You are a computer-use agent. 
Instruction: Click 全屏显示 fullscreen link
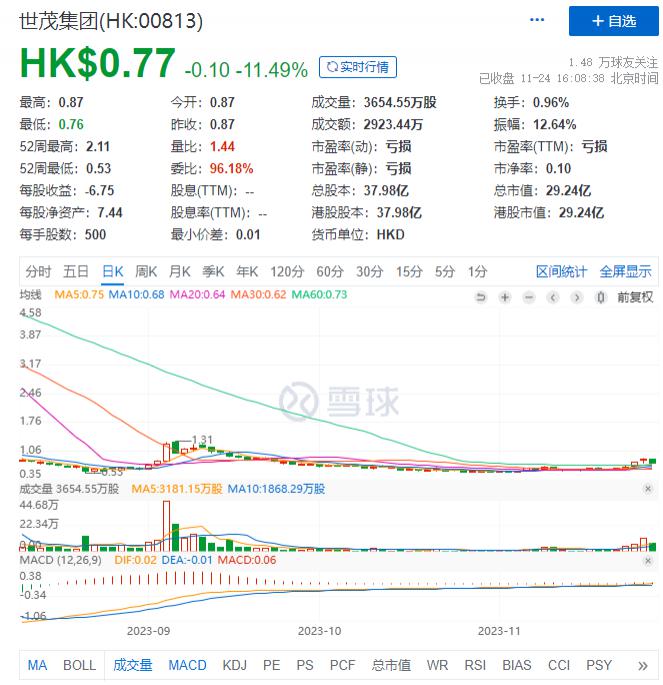625,271
